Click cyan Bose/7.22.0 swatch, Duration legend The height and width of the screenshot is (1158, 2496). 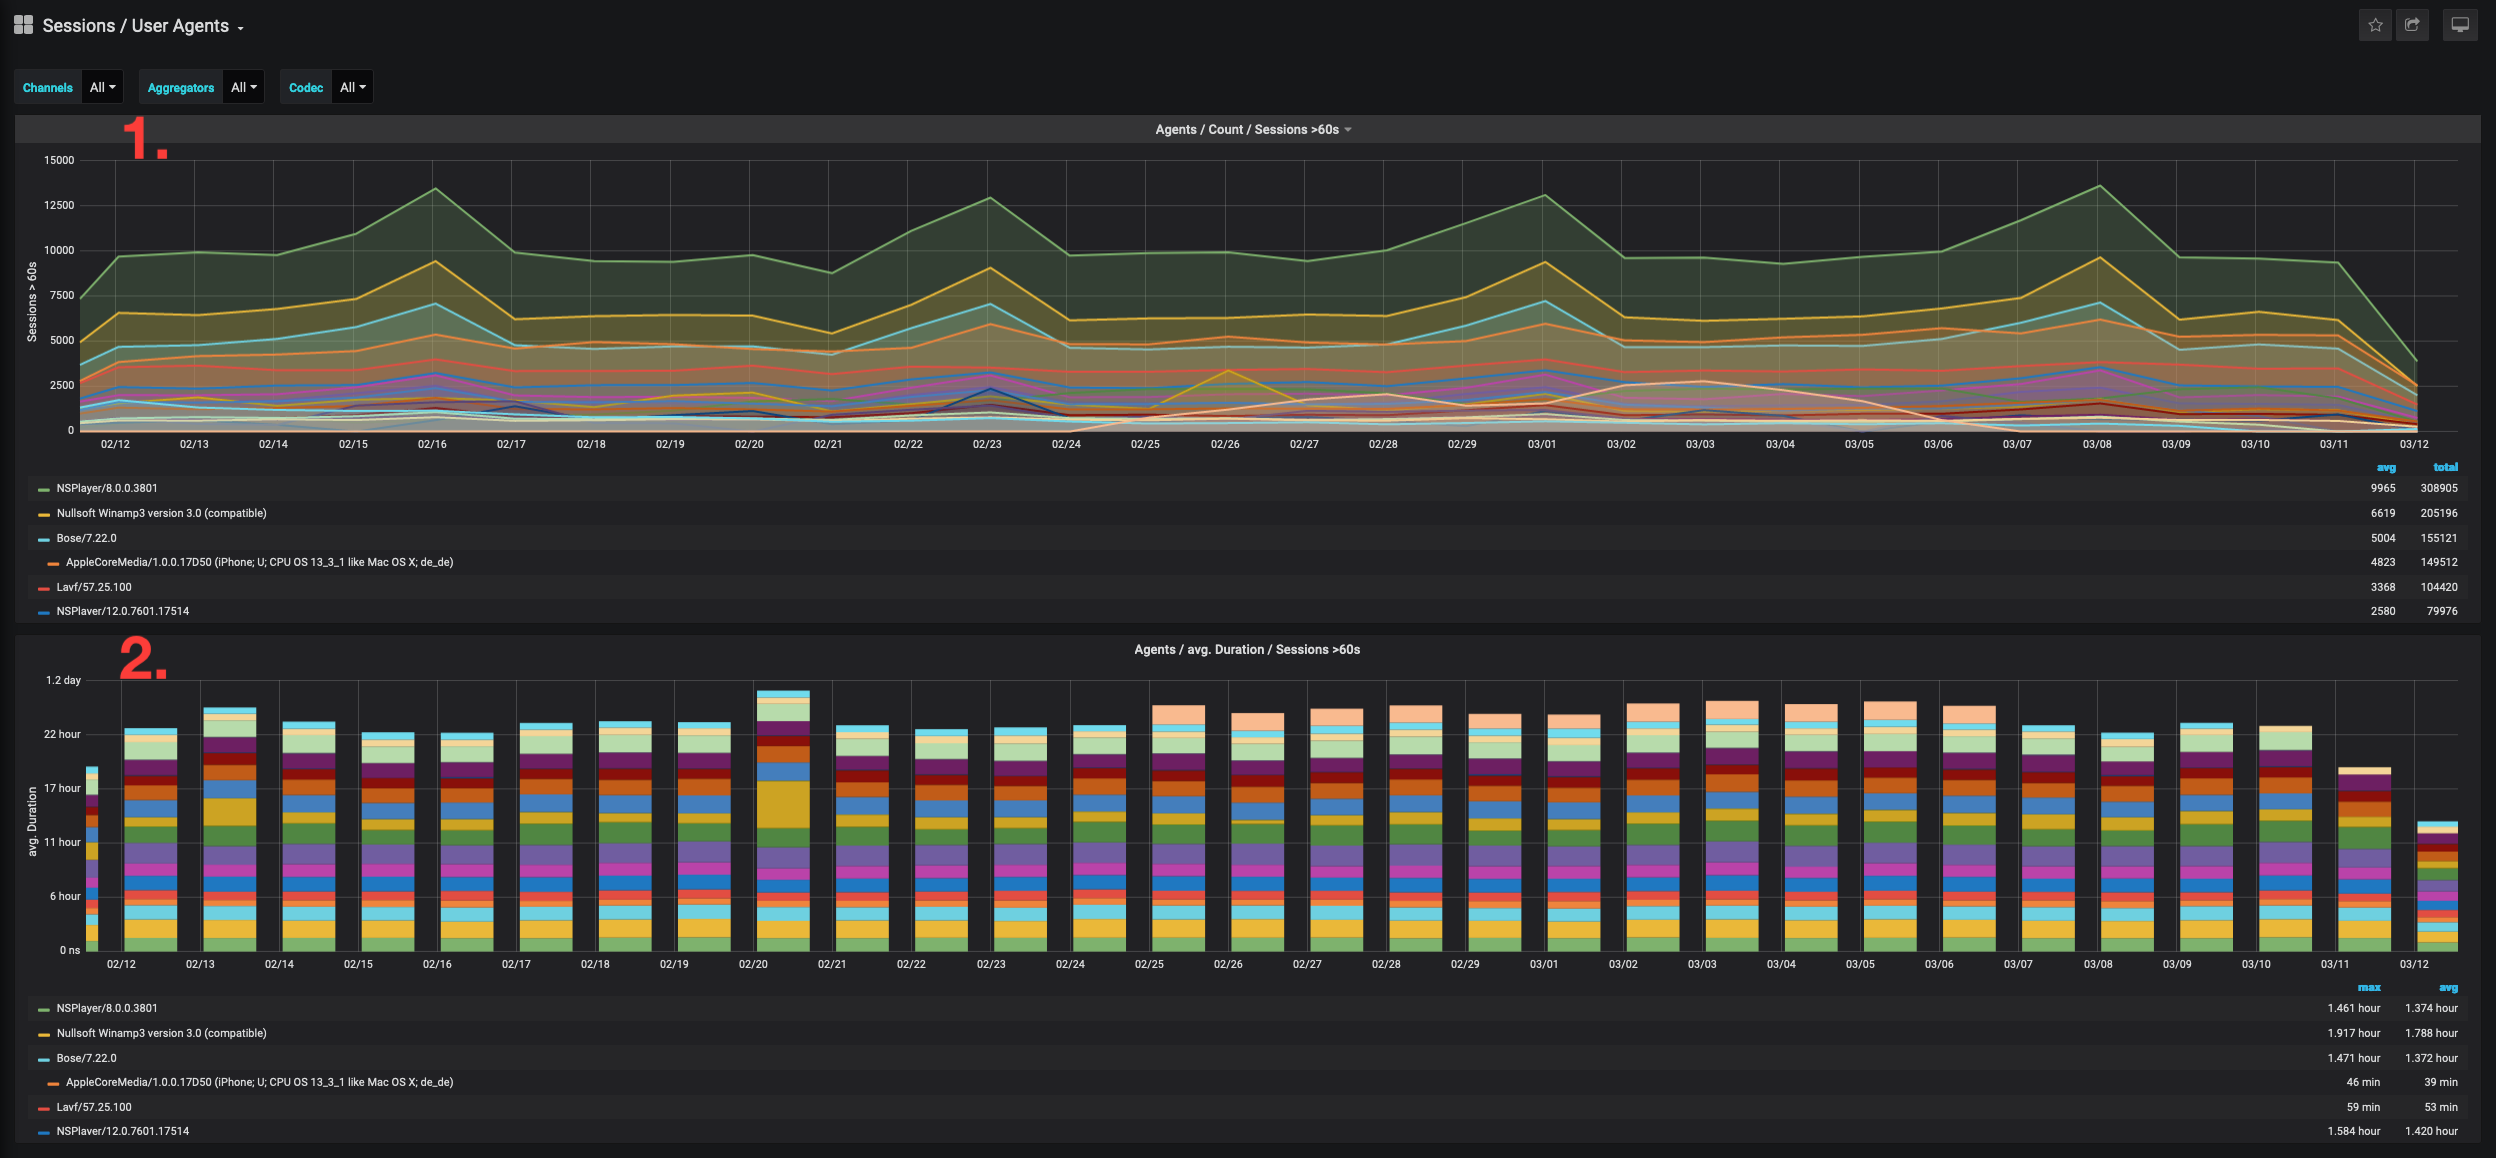(44, 1060)
